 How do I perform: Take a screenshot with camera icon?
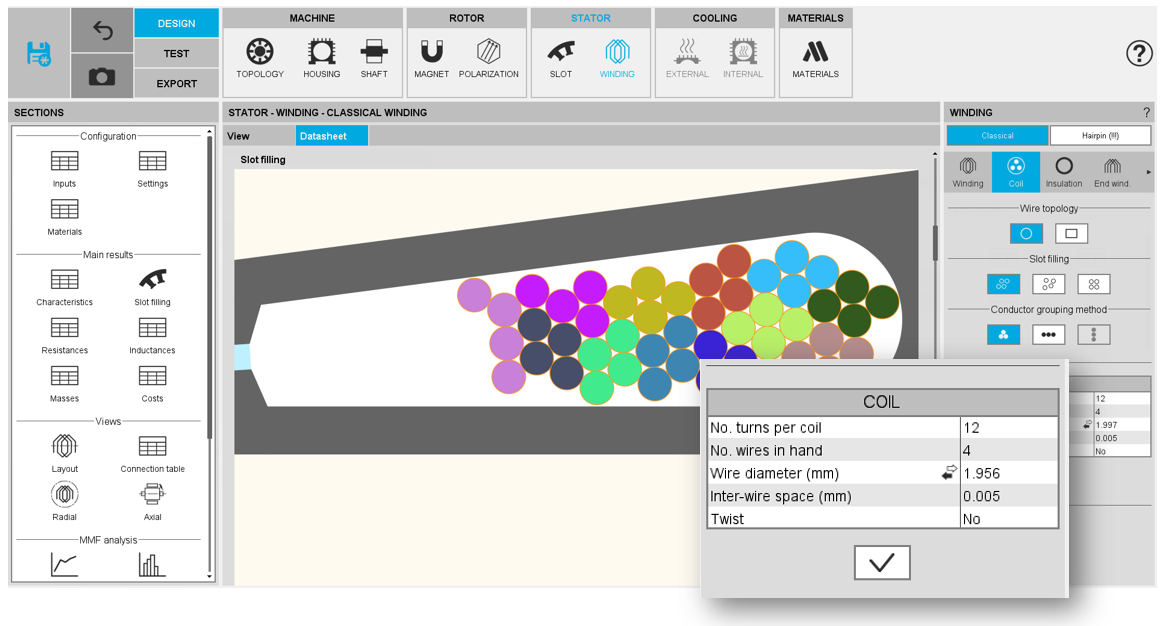coord(102,76)
